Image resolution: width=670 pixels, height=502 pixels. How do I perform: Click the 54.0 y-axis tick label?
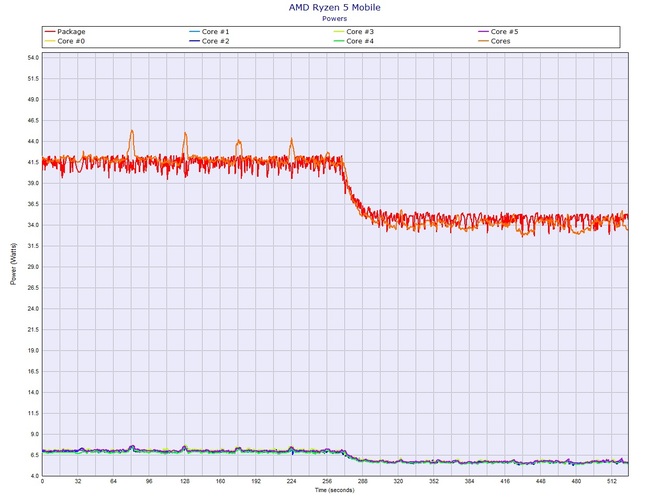33,58
